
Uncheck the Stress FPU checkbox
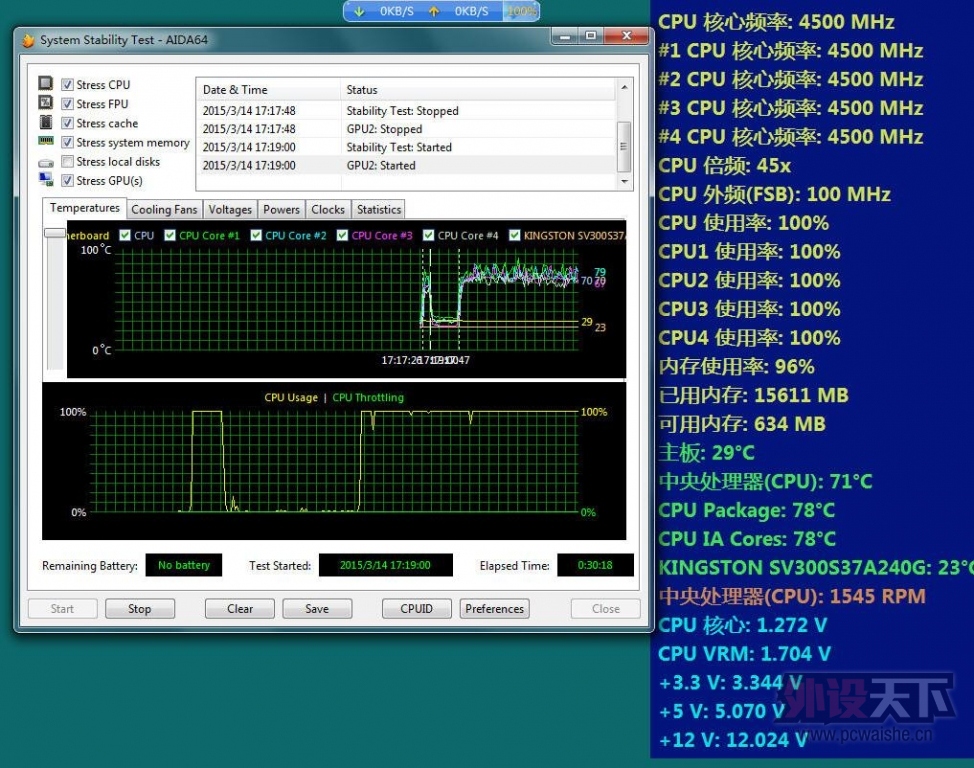(x=68, y=104)
